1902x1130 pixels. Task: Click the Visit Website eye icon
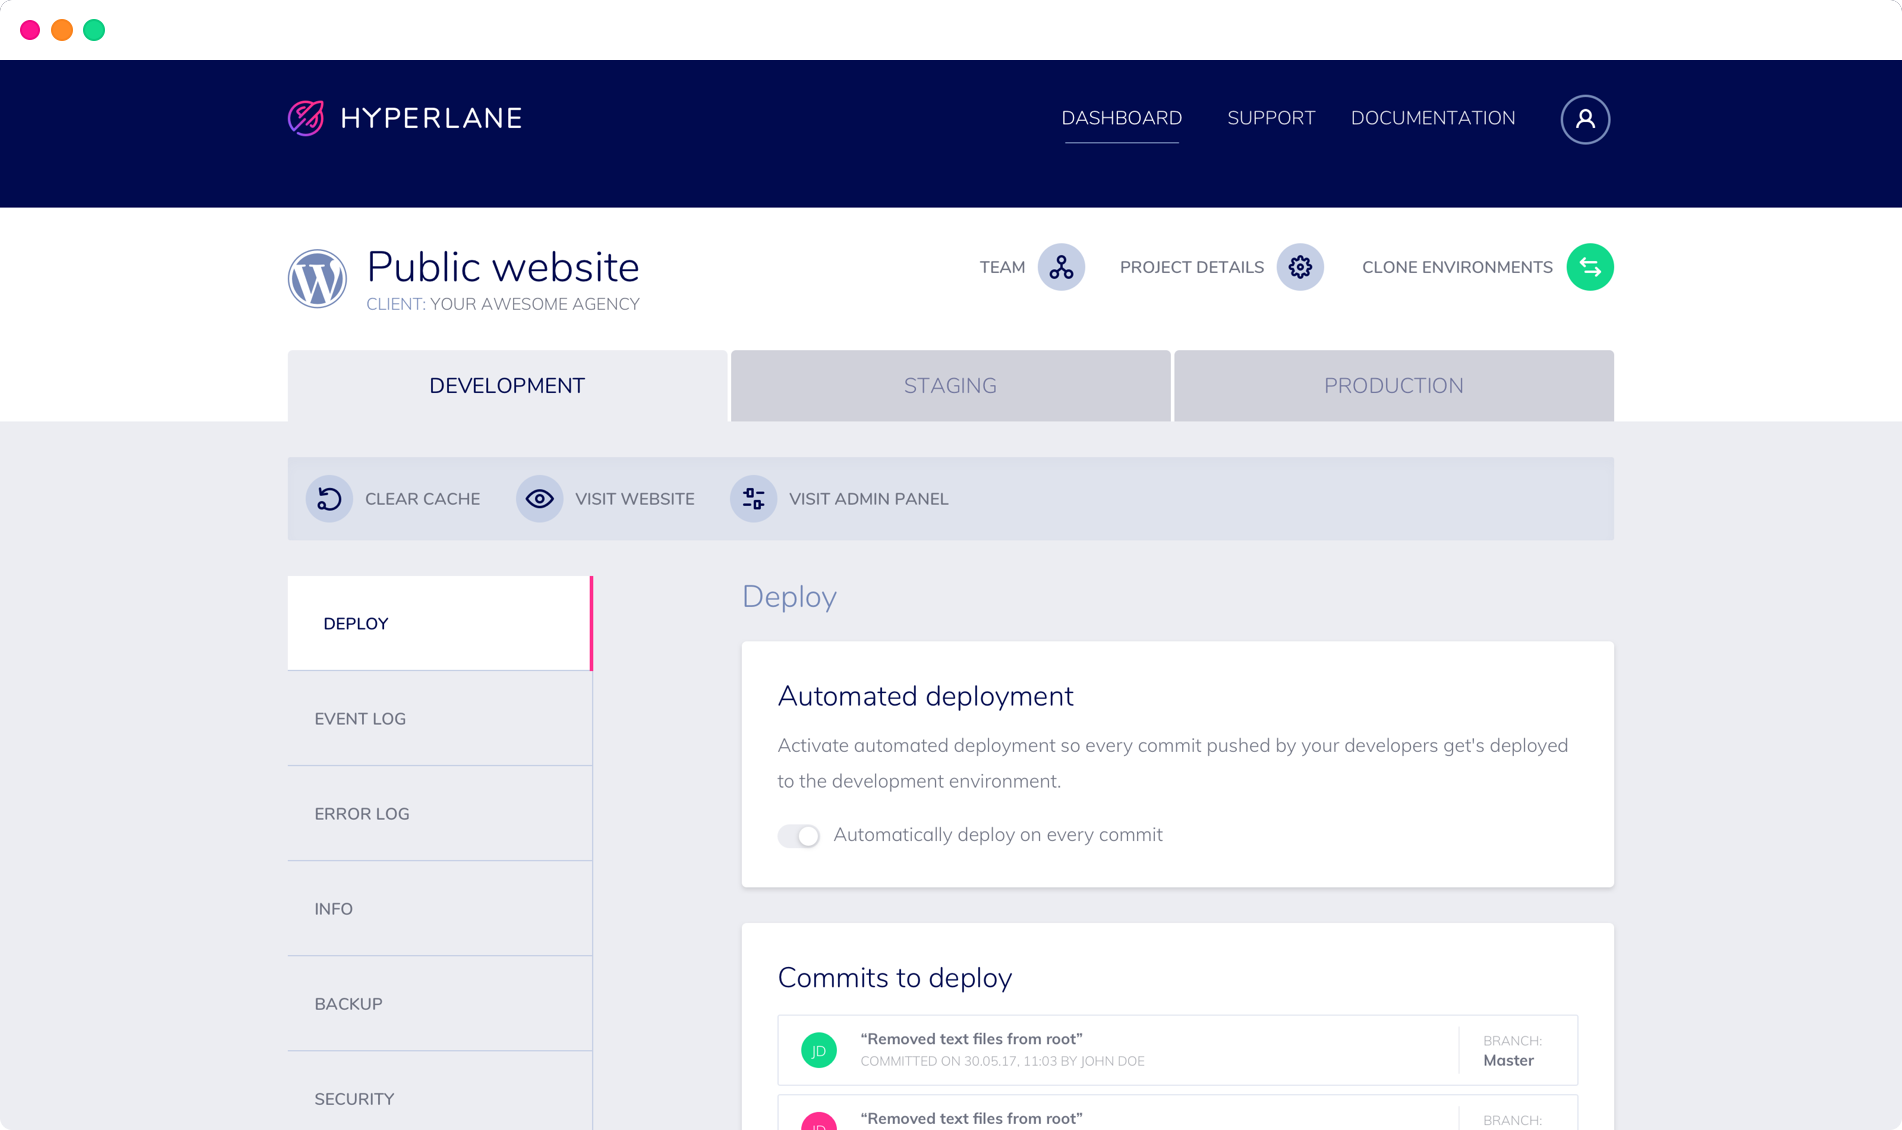[x=539, y=499]
